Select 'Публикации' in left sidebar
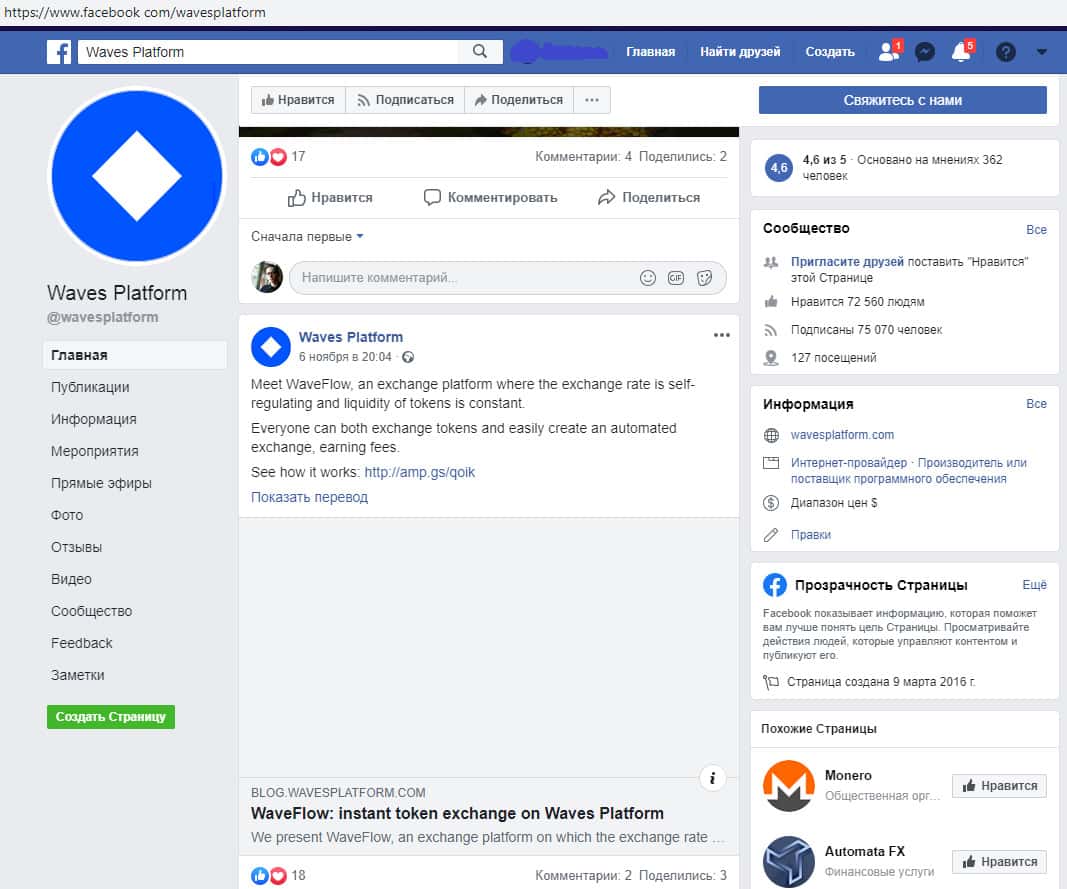This screenshot has height=889, width=1067. (x=90, y=387)
